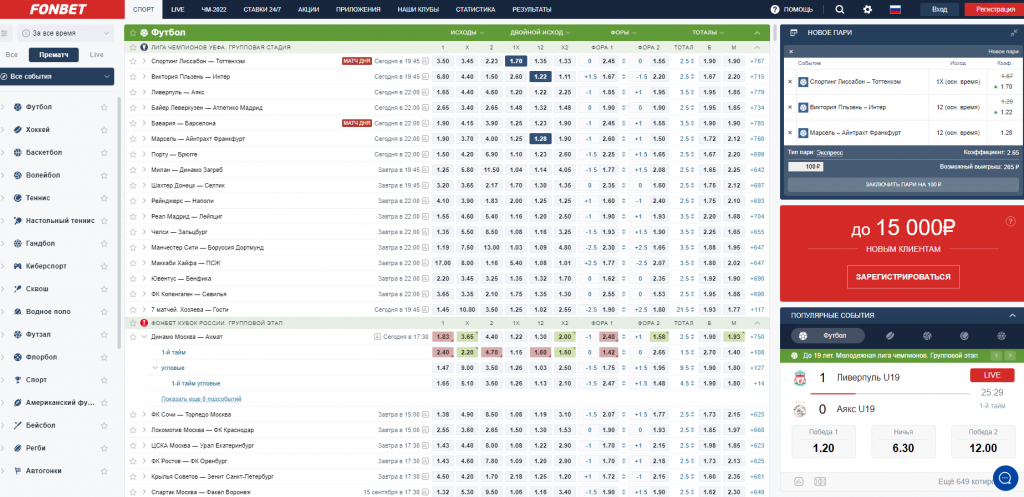Click Показать еще 6 подсобытий link
This screenshot has height=497, width=1024.
coord(201,398)
